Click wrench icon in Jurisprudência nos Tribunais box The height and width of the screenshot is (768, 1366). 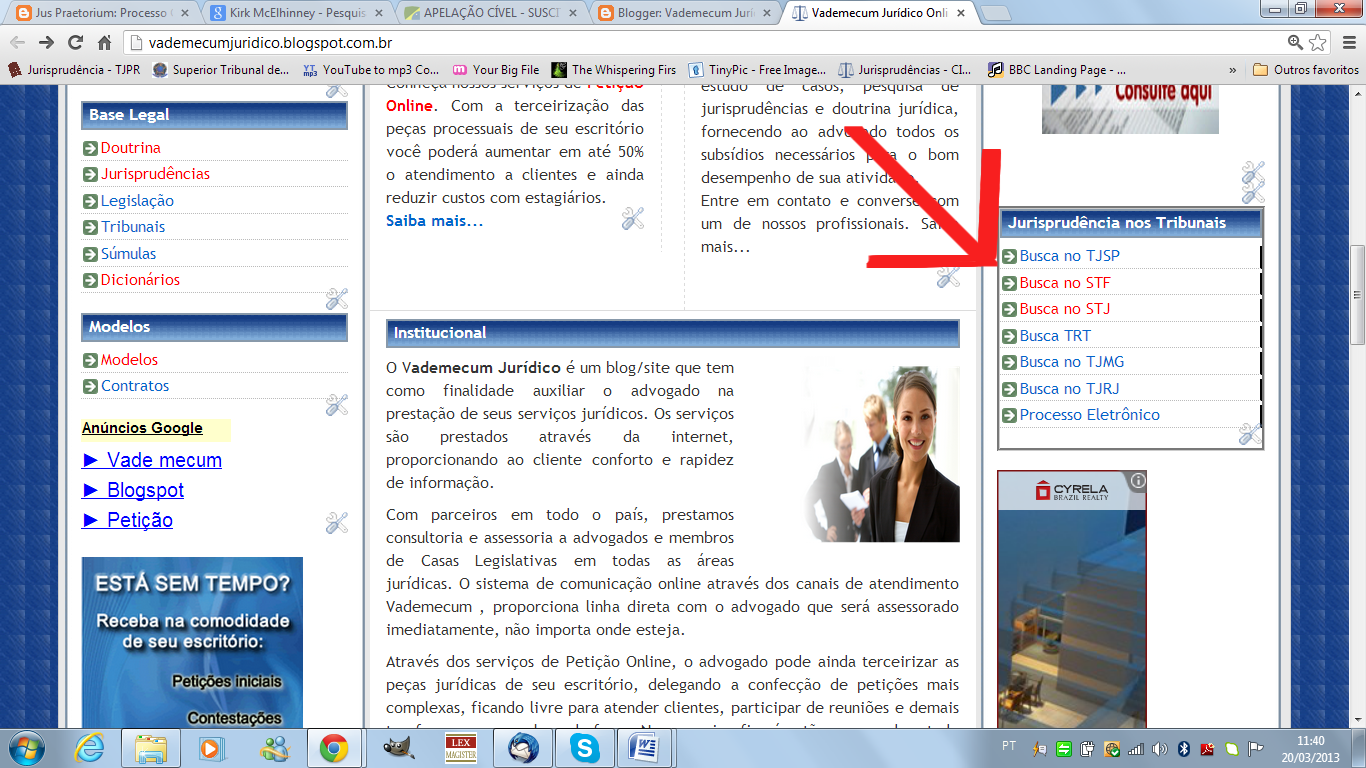click(x=1250, y=433)
